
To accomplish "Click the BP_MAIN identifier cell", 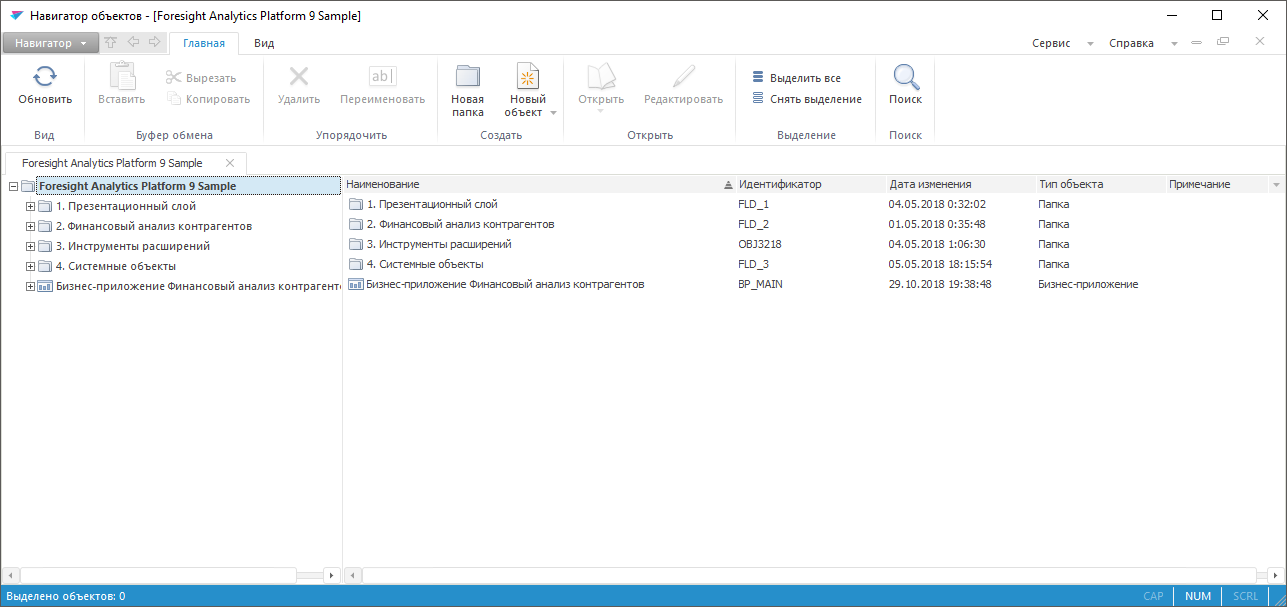I will coord(759,284).
